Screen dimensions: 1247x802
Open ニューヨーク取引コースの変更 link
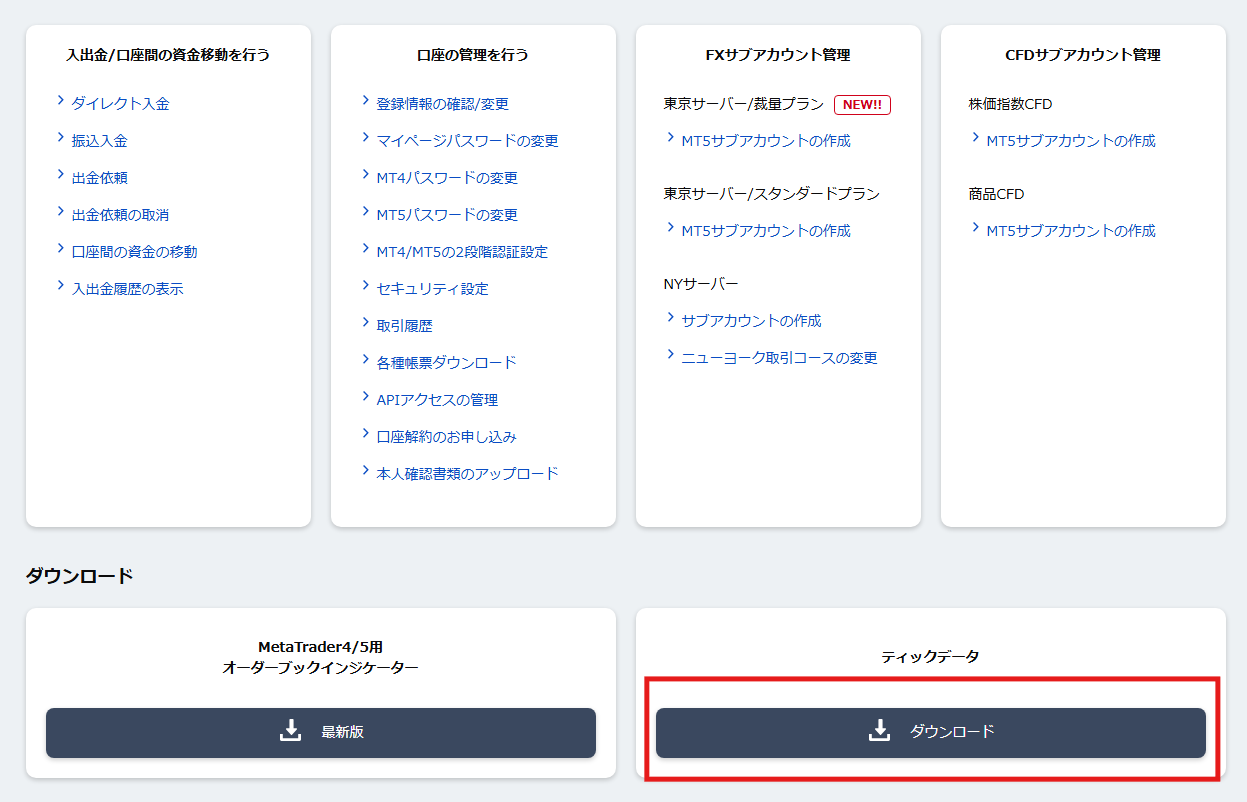click(x=780, y=357)
